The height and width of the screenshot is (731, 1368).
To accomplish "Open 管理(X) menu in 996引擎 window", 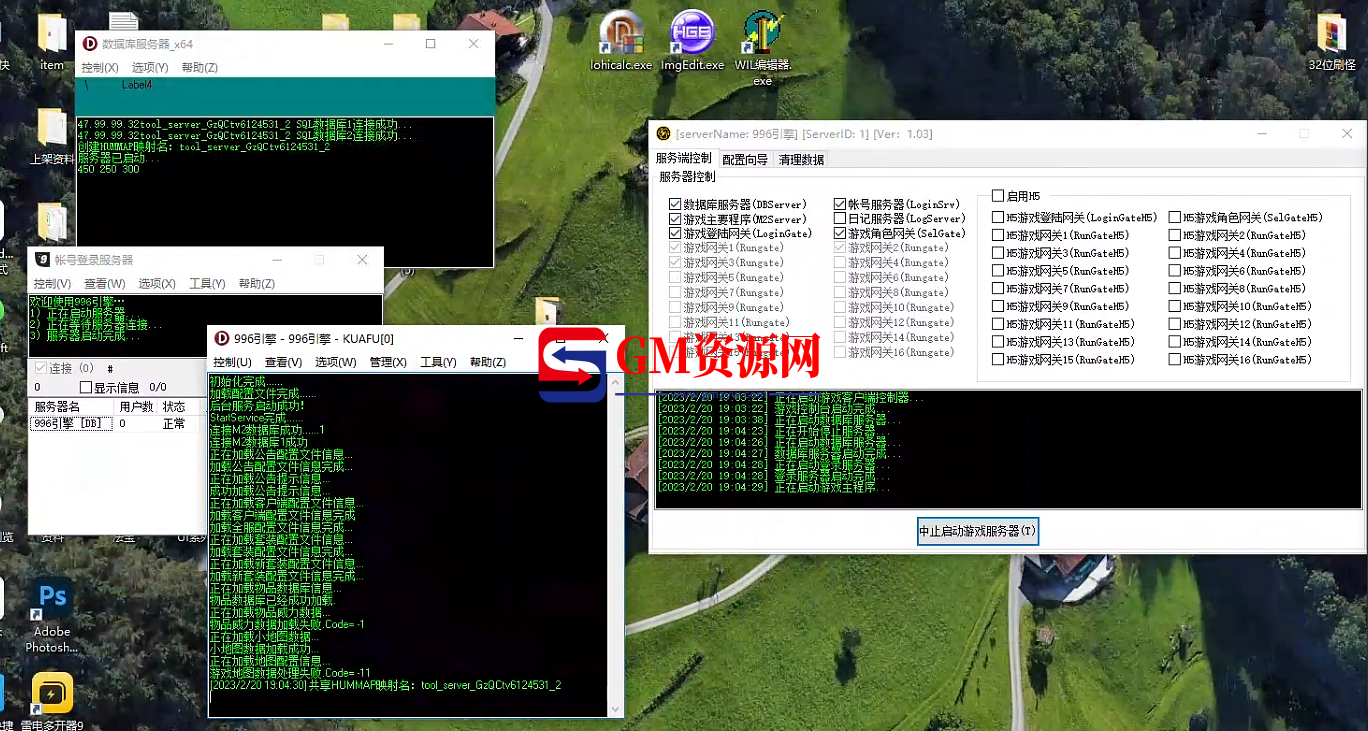I will coord(388,362).
